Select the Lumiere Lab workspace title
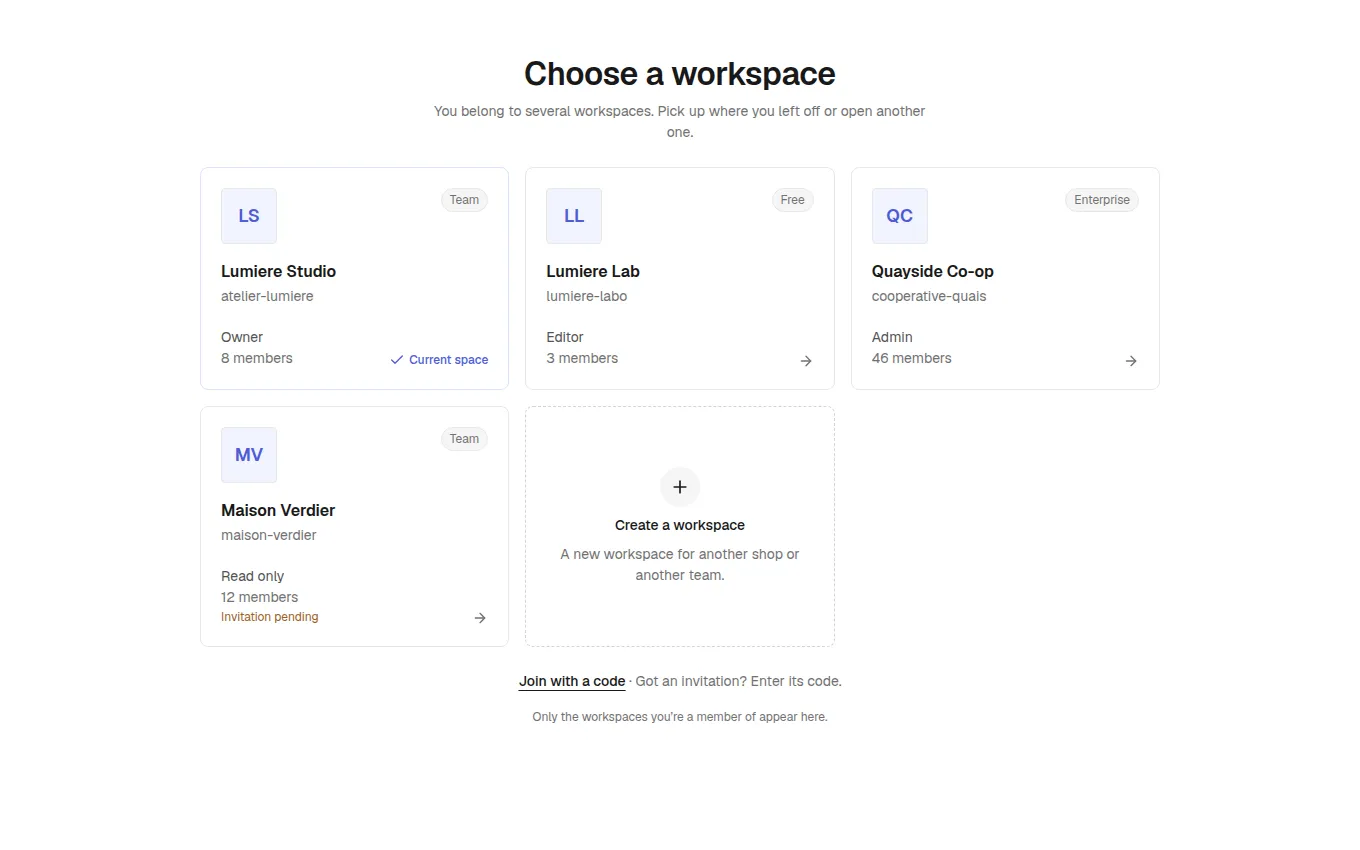This screenshot has width=1360, height=850. click(593, 271)
